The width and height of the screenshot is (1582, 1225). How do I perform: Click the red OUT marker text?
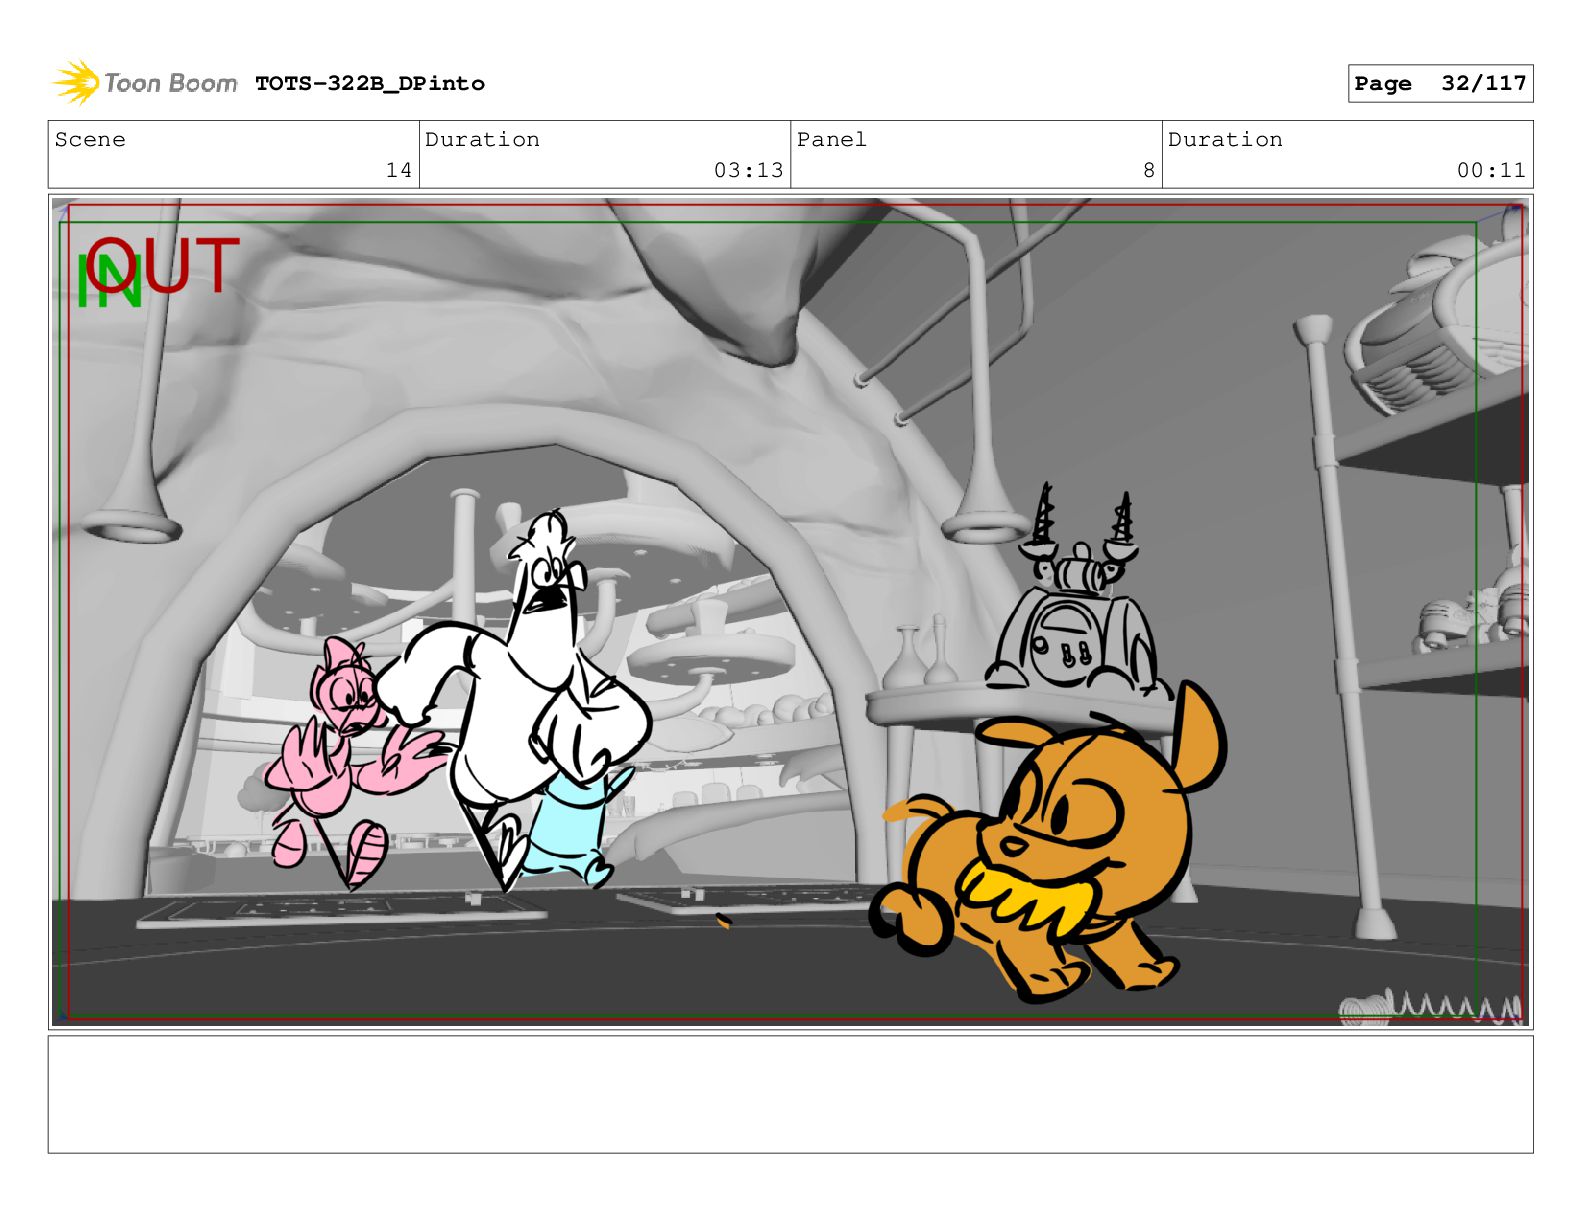(164, 265)
